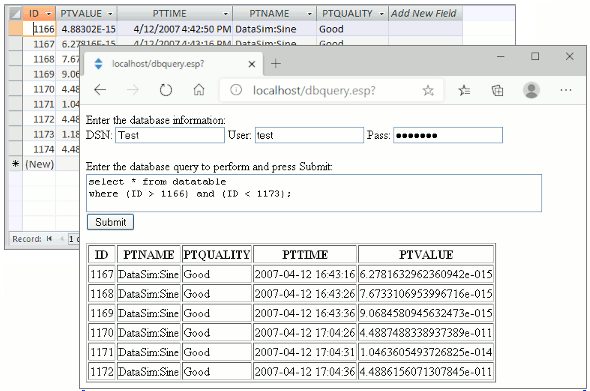Open PTNAME column dropdown in Access
Viewport: 590px width, 391px height.
310,14
